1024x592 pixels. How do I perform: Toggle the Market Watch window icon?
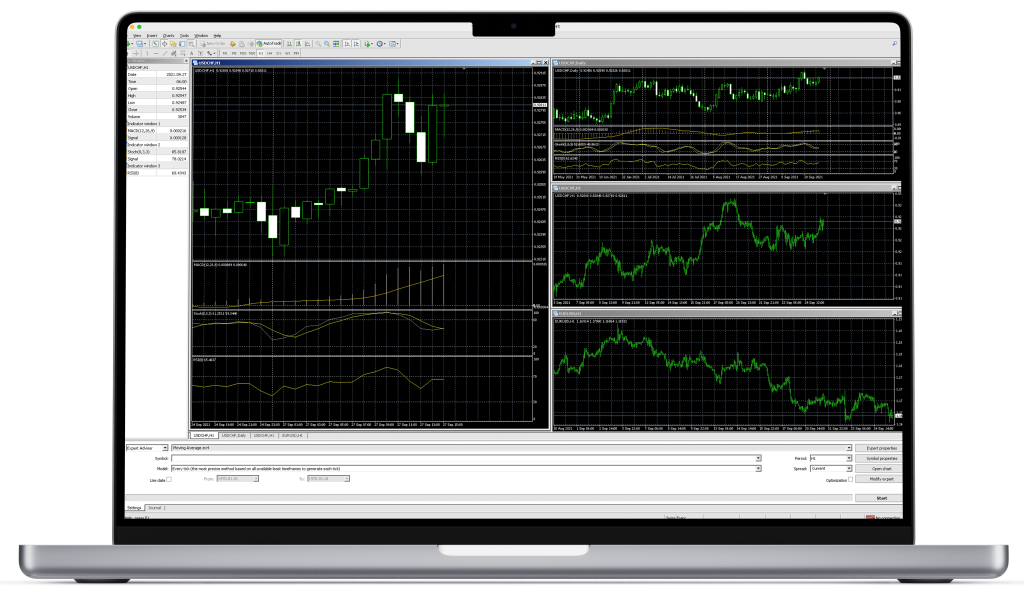(155, 44)
